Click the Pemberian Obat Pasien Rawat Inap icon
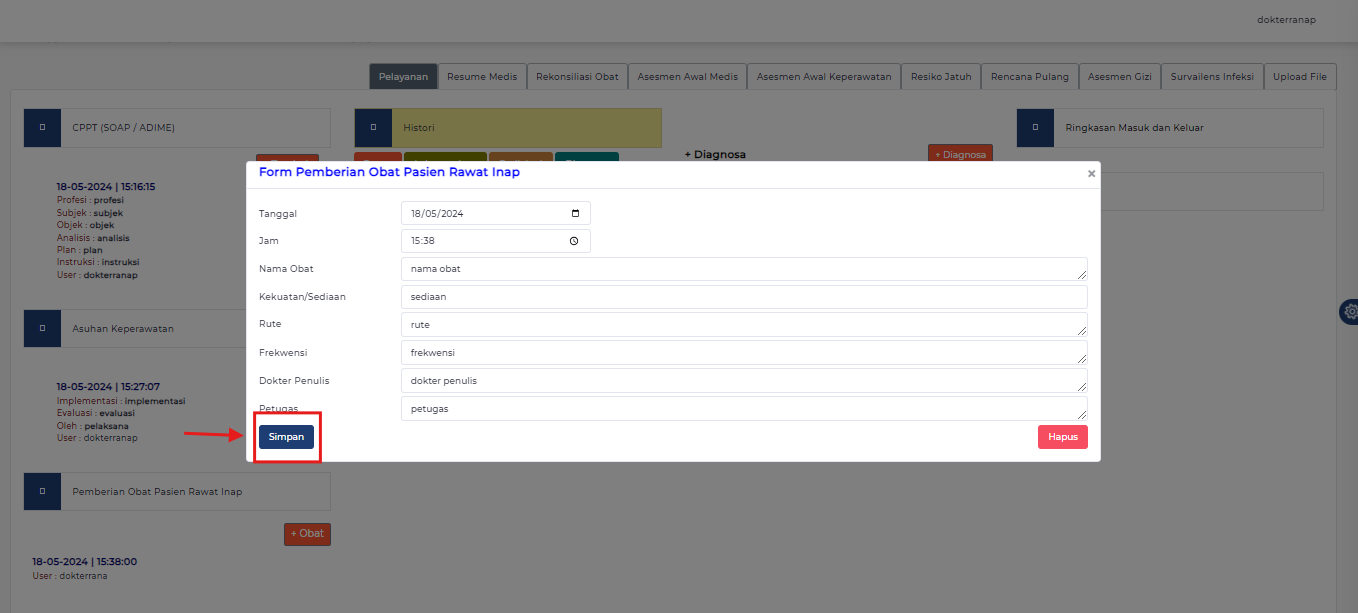This screenshot has height=613, width=1358. (x=42, y=491)
